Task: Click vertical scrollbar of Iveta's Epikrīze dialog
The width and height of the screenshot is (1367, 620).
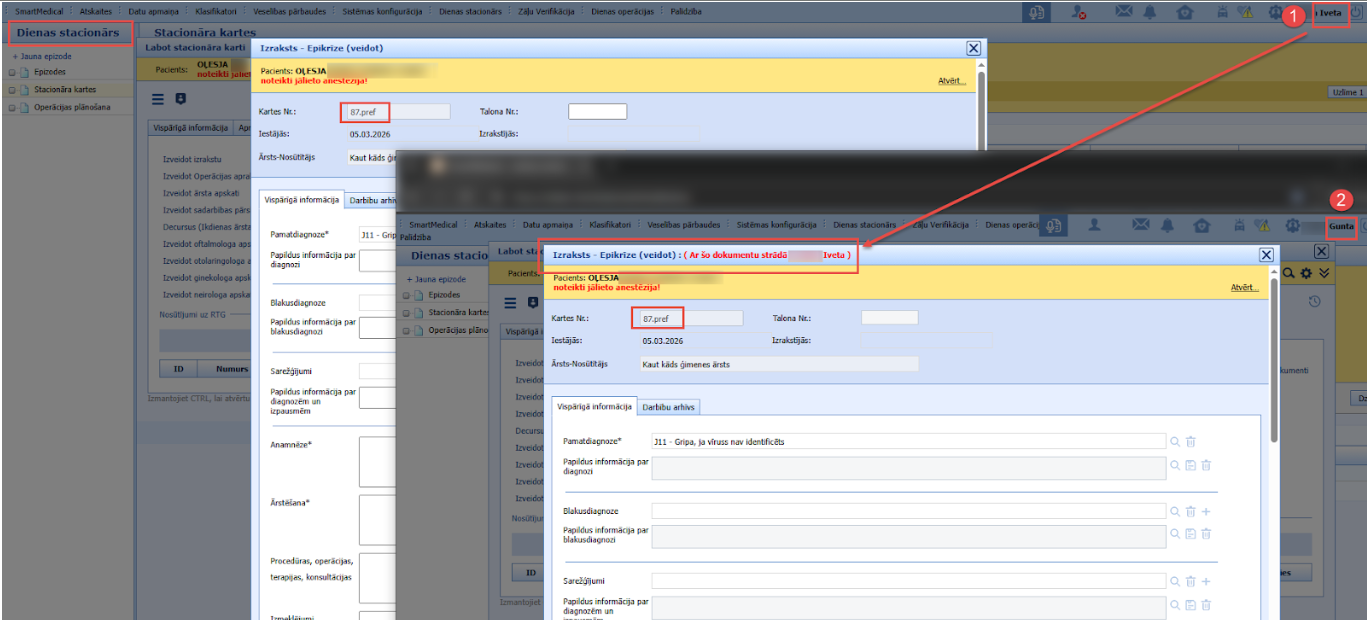Action: click(x=980, y=110)
